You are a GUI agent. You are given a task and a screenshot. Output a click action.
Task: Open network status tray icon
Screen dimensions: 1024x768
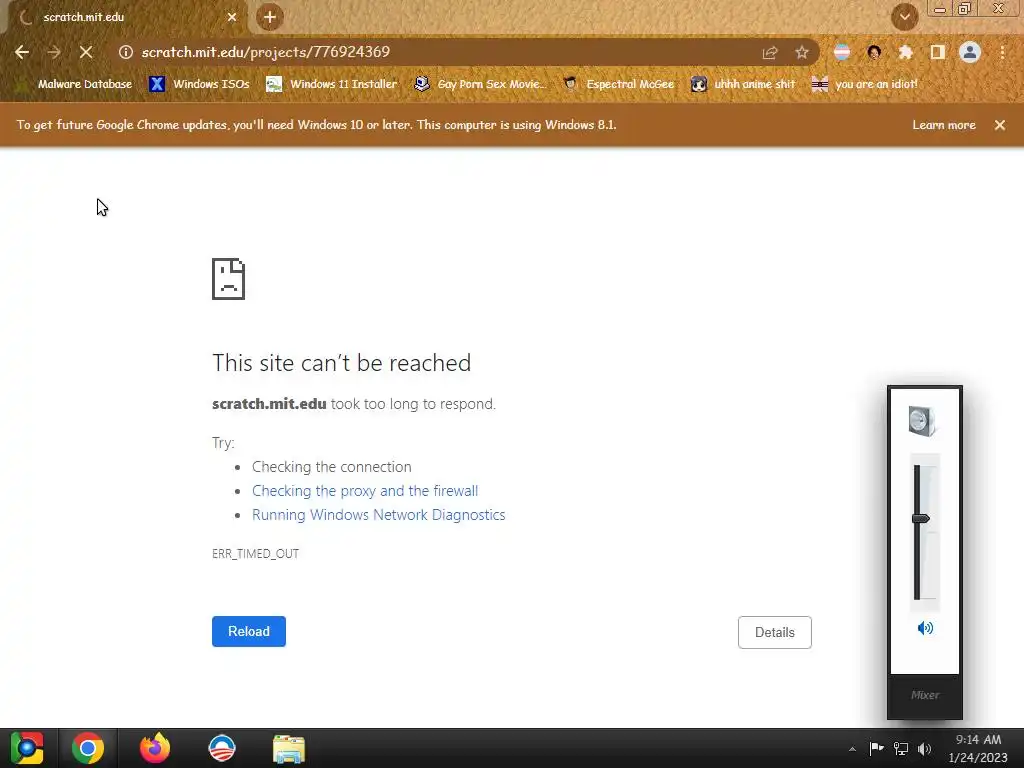[x=901, y=748]
